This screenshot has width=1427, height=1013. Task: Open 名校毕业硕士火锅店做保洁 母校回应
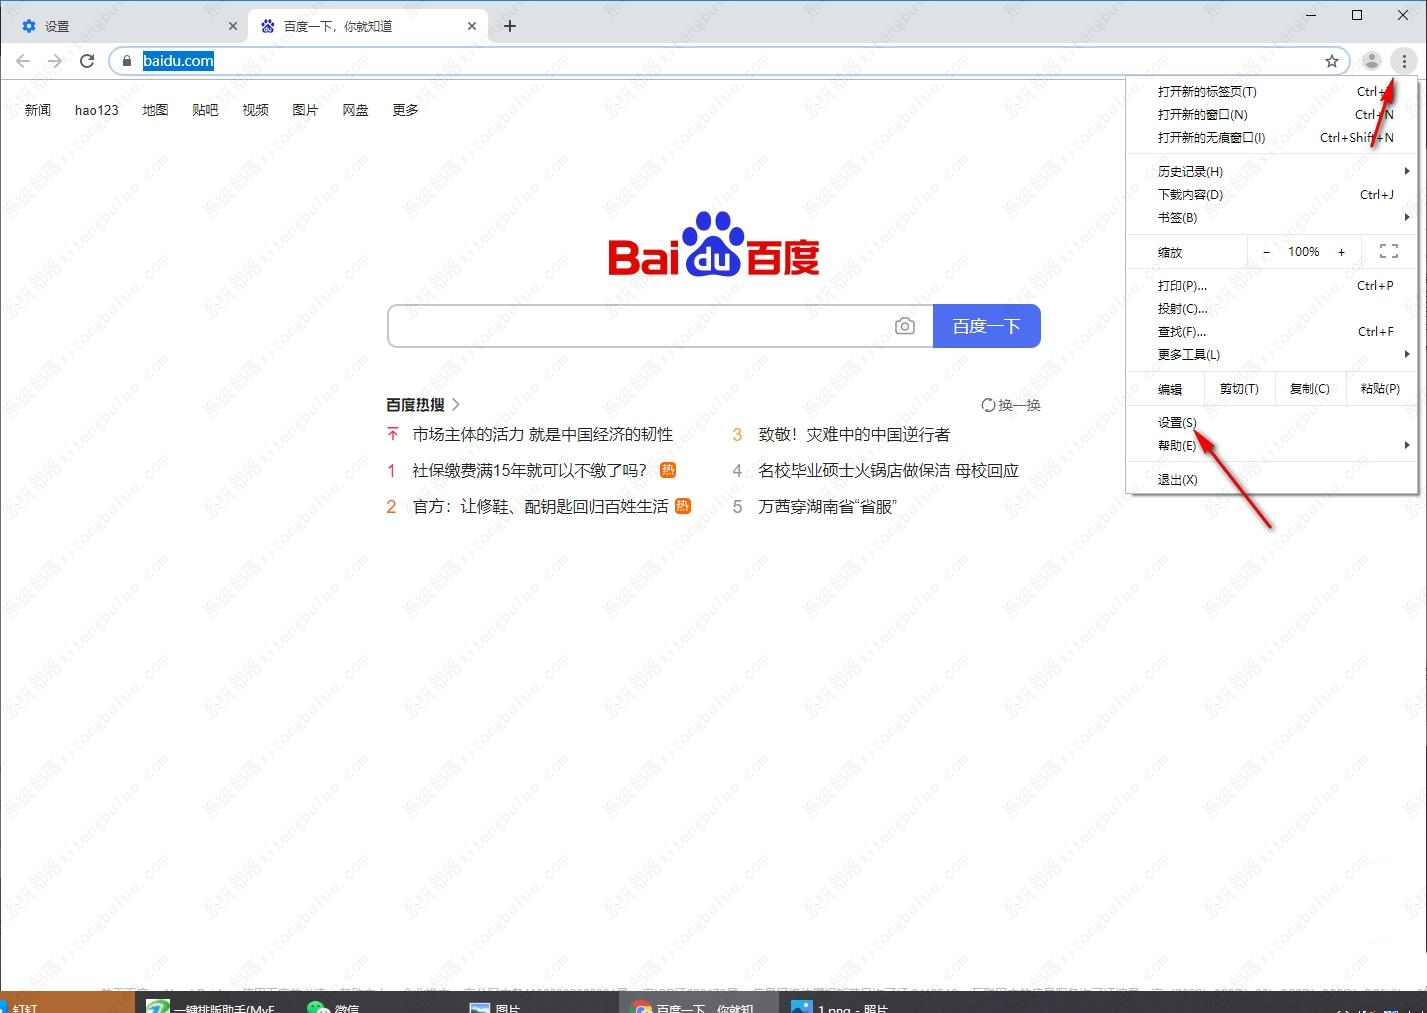click(888, 470)
